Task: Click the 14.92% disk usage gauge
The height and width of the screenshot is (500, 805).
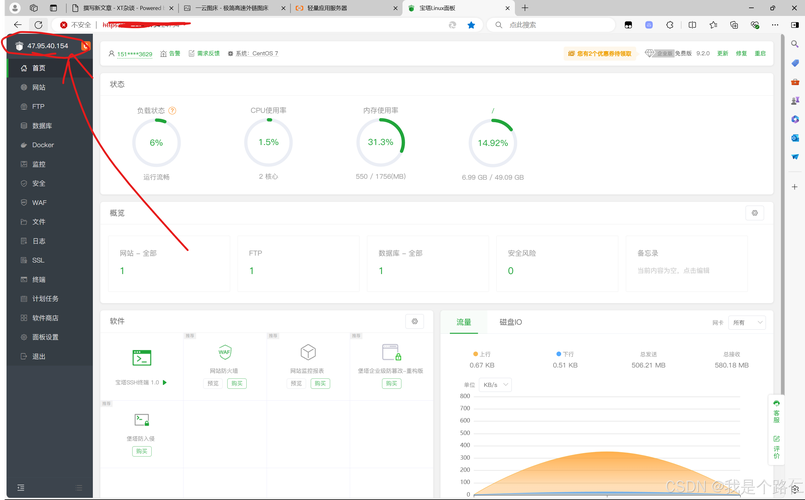Action: pyautogui.click(x=493, y=143)
